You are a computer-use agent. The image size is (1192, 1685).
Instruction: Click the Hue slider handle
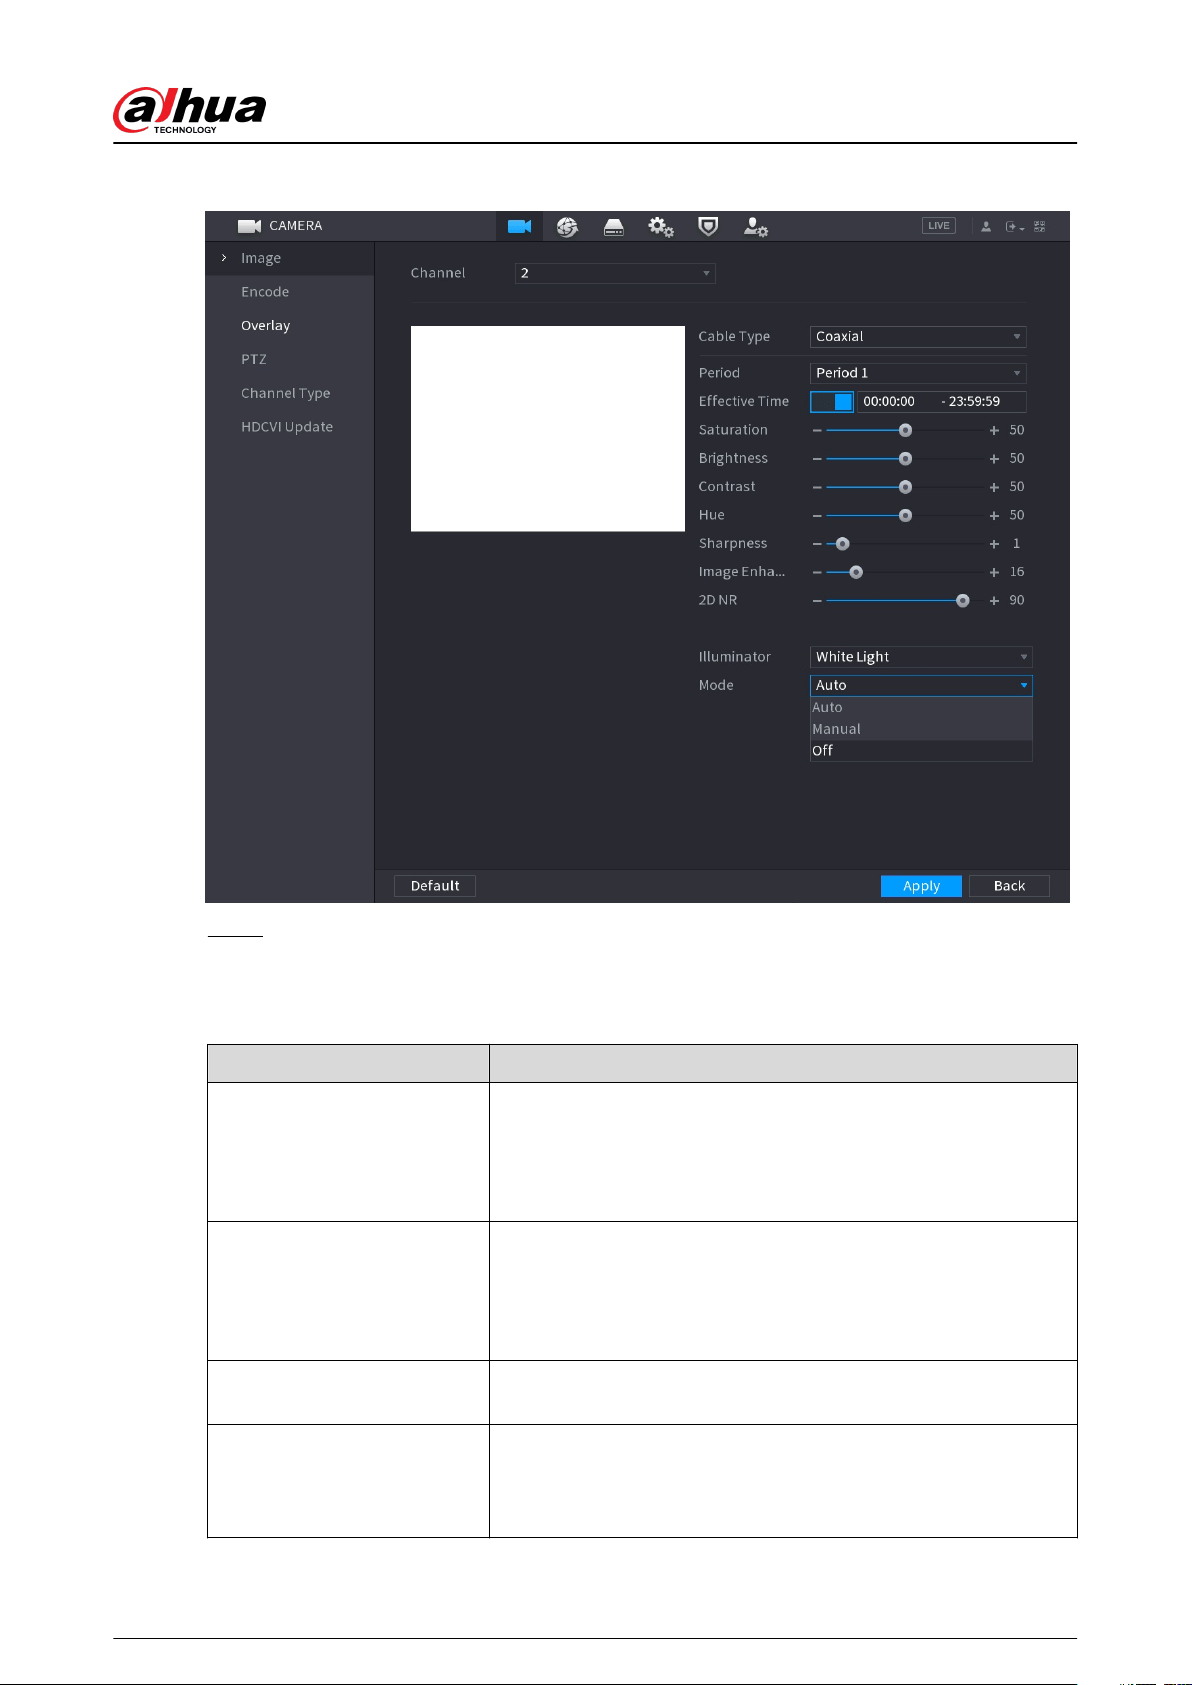point(905,516)
